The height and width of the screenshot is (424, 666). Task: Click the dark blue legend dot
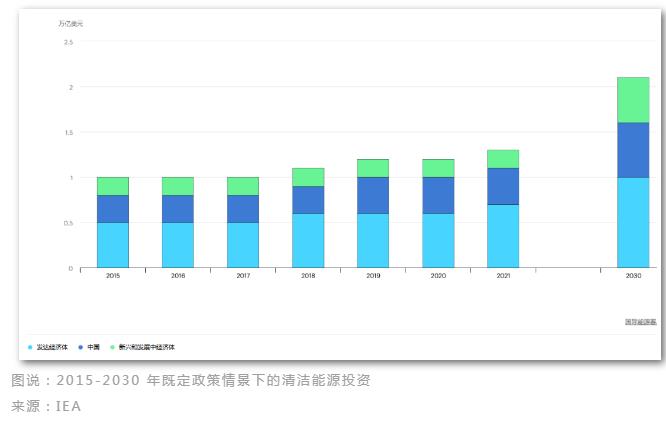click(x=79, y=347)
